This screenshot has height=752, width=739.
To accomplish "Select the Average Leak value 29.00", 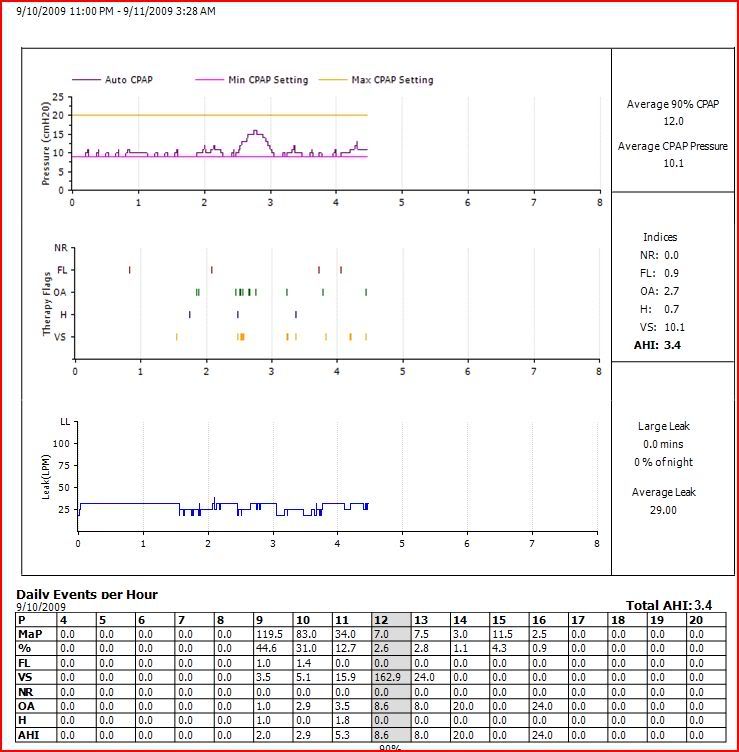I will tap(664, 510).
